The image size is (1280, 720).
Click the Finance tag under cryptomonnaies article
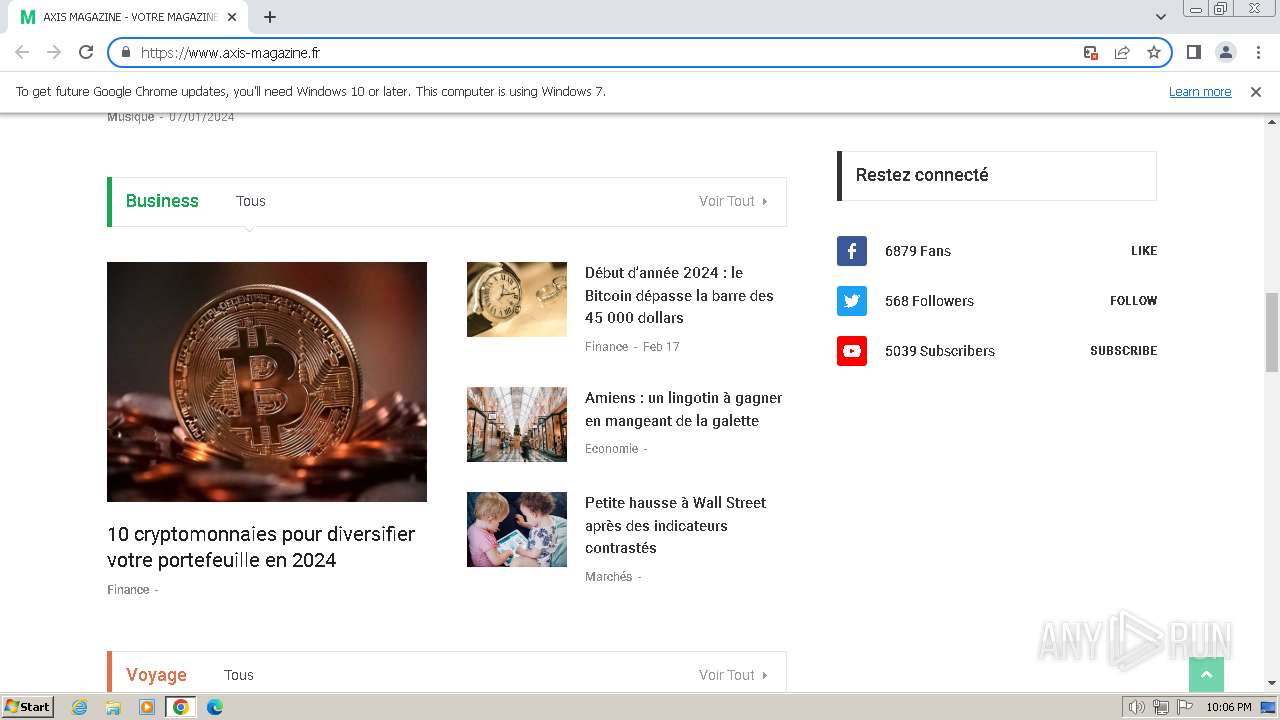click(128, 590)
